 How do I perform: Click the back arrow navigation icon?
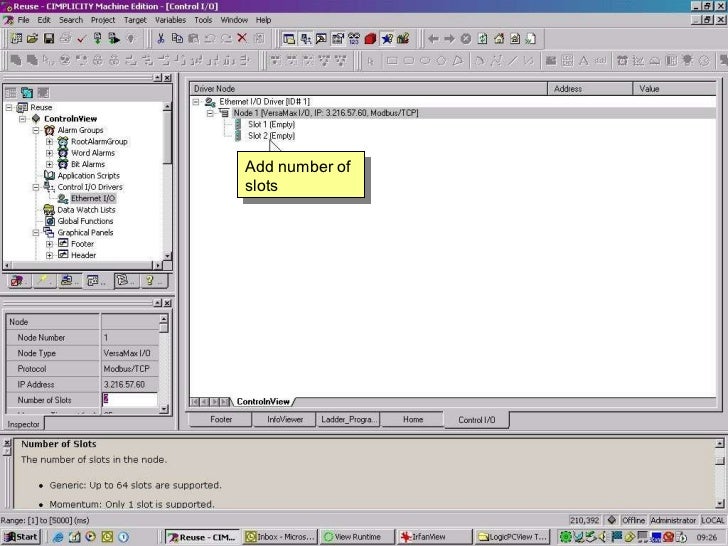click(432, 39)
